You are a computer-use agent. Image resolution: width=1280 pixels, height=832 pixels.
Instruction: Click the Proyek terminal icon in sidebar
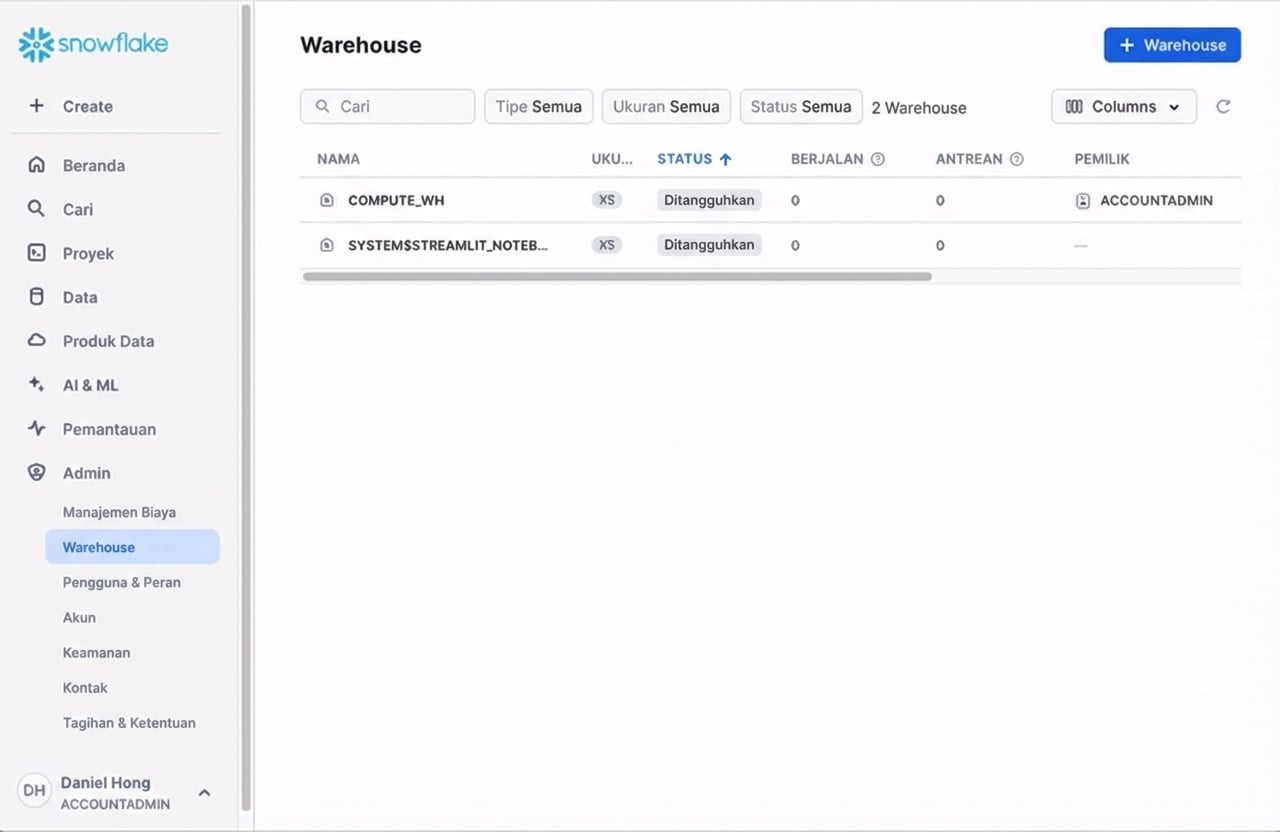[x=37, y=253]
